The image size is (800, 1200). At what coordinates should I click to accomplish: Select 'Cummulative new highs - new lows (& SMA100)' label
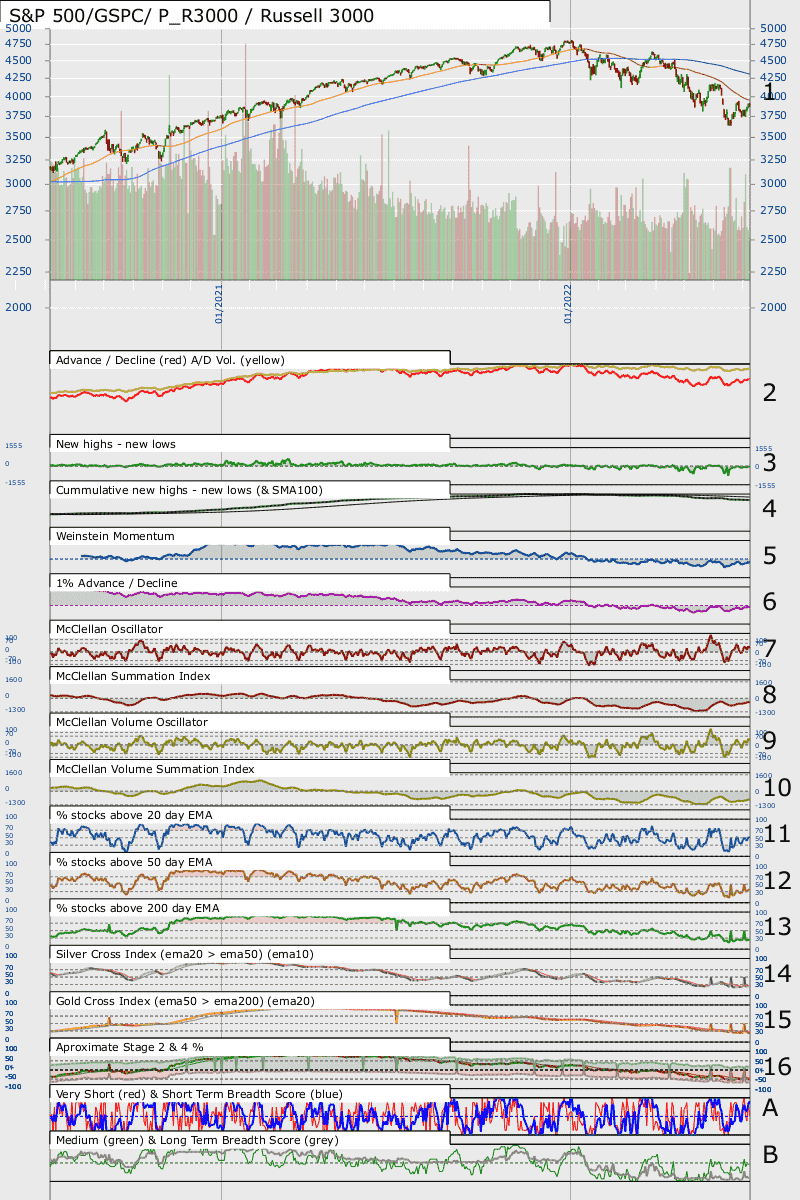pyautogui.click(x=189, y=490)
